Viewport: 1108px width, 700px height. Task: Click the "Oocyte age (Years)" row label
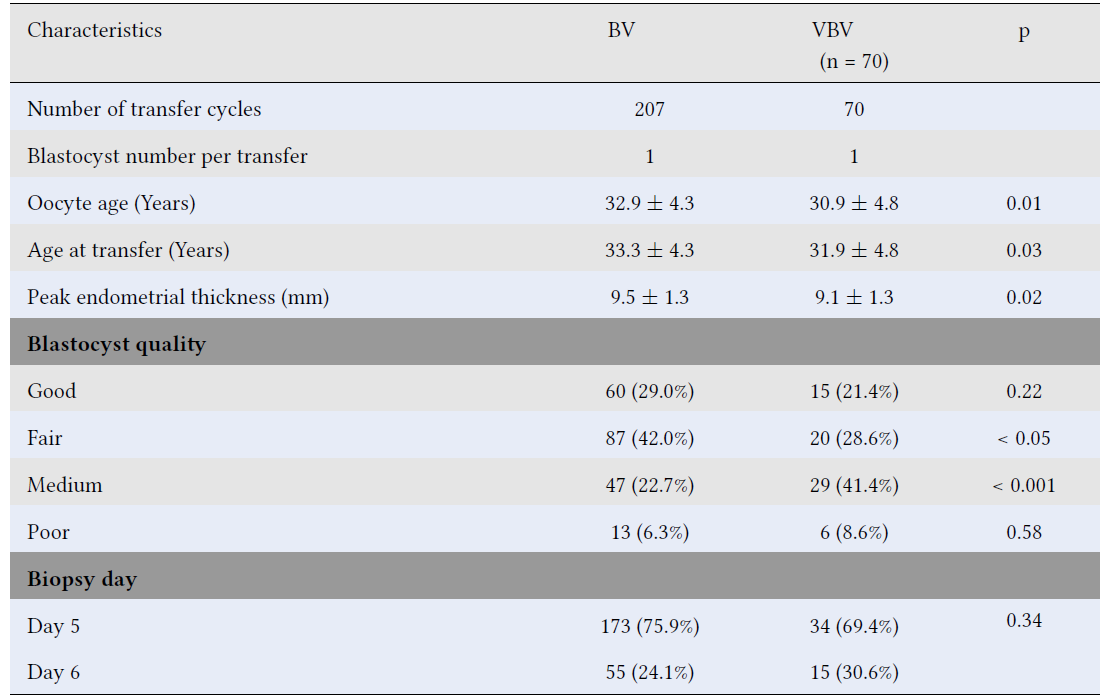coord(111,203)
